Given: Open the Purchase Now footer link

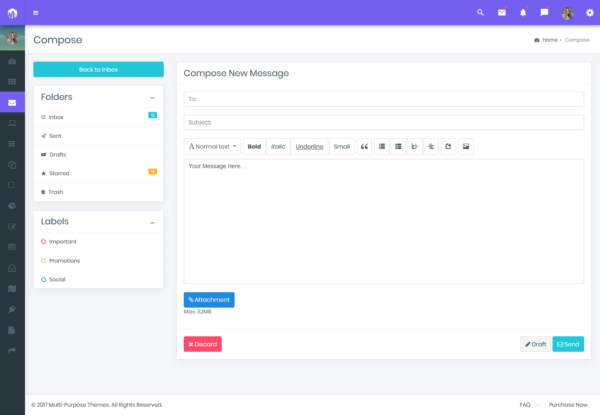Looking at the screenshot, I should 568,405.
